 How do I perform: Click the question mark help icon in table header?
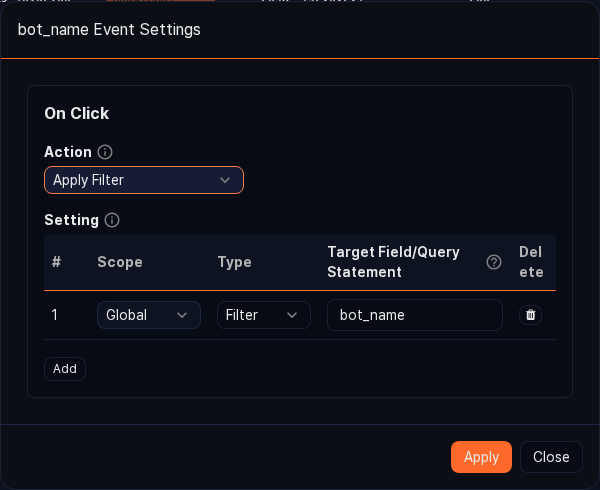493,262
